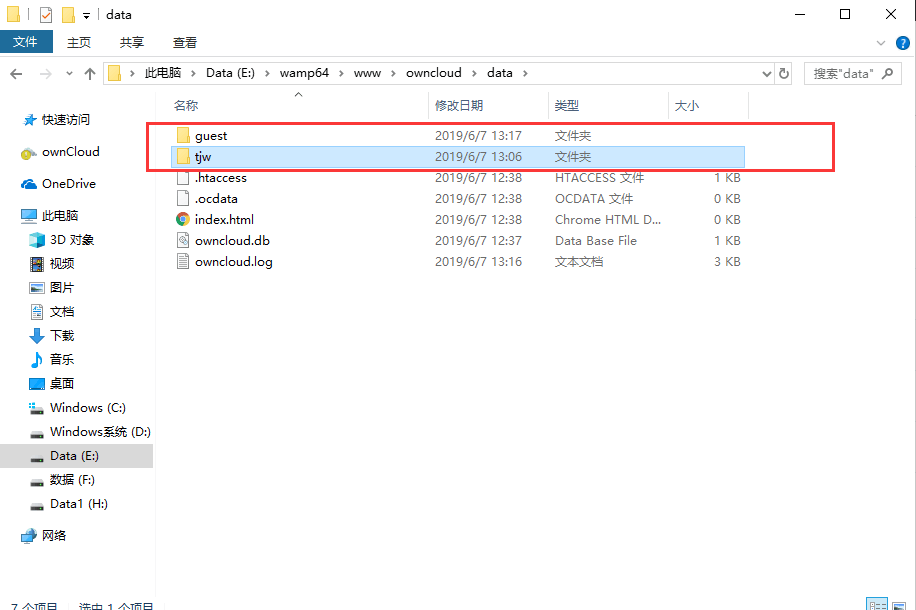This screenshot has width=916, height=610.
Task: Expand chevron after owncloud in breadcrumb
Action: tap(474, 74)
